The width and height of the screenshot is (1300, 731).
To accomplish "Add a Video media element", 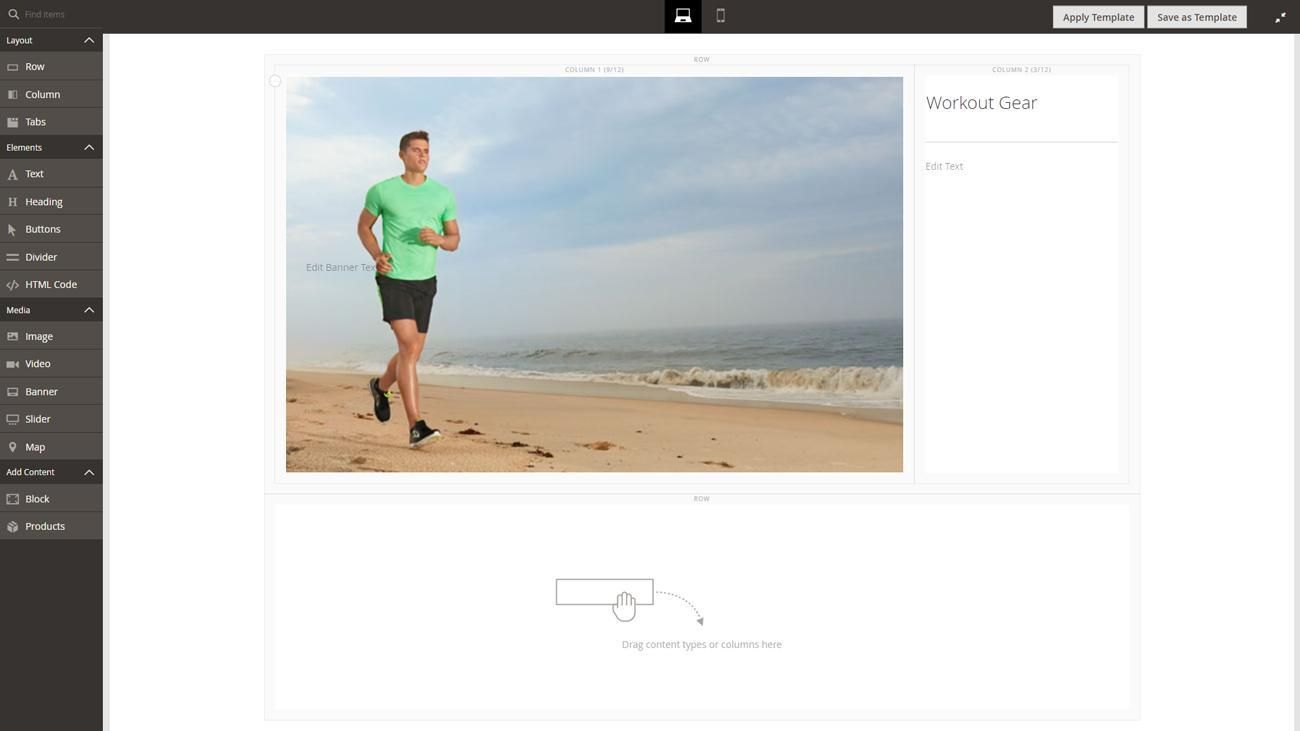I will 38,364.
